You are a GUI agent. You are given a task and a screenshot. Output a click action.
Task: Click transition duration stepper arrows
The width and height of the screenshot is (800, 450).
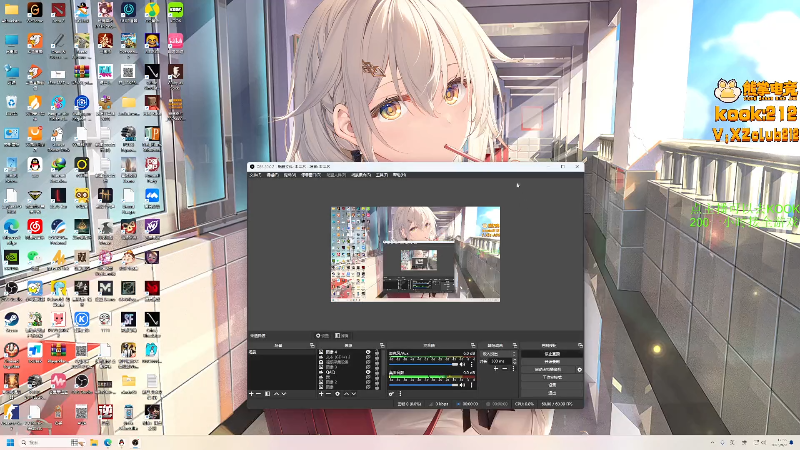514,361
